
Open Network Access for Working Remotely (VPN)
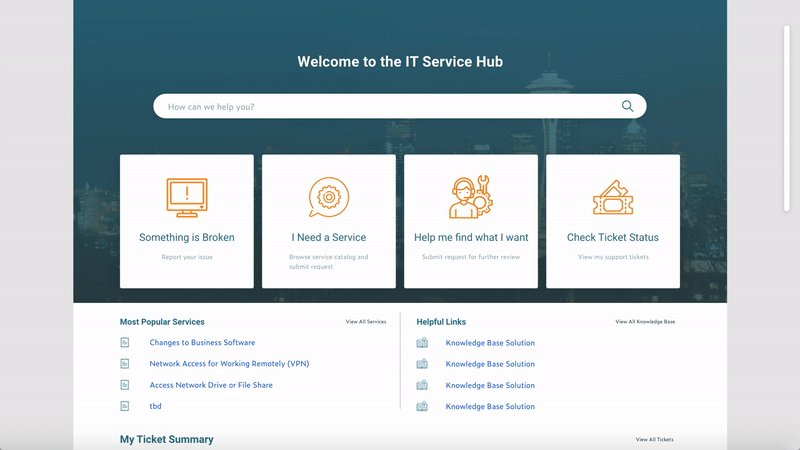[x=229, y=364]
